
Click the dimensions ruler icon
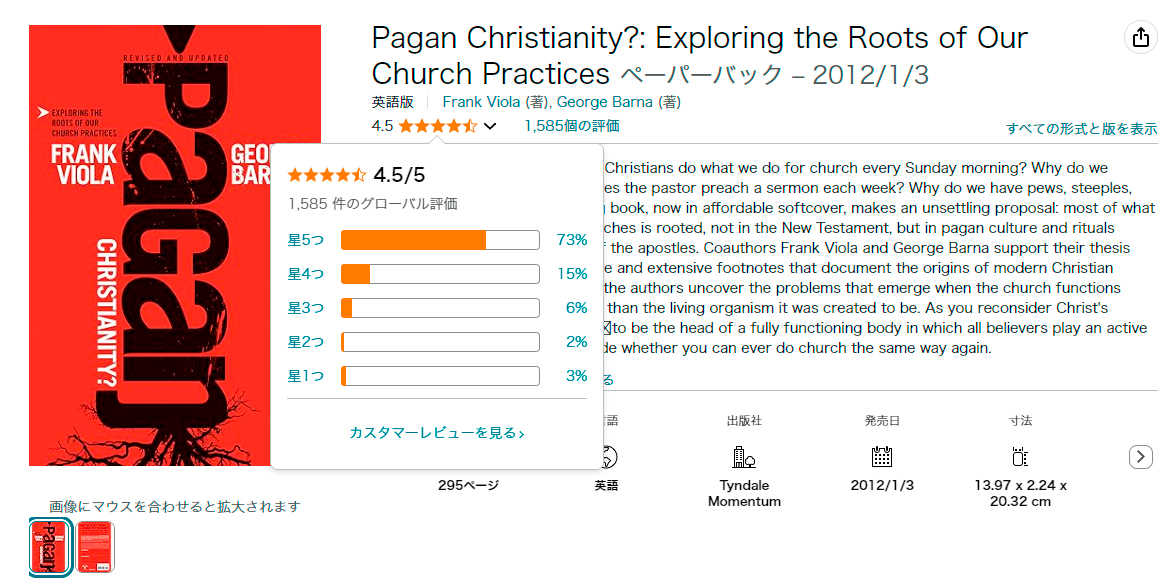1020,457
